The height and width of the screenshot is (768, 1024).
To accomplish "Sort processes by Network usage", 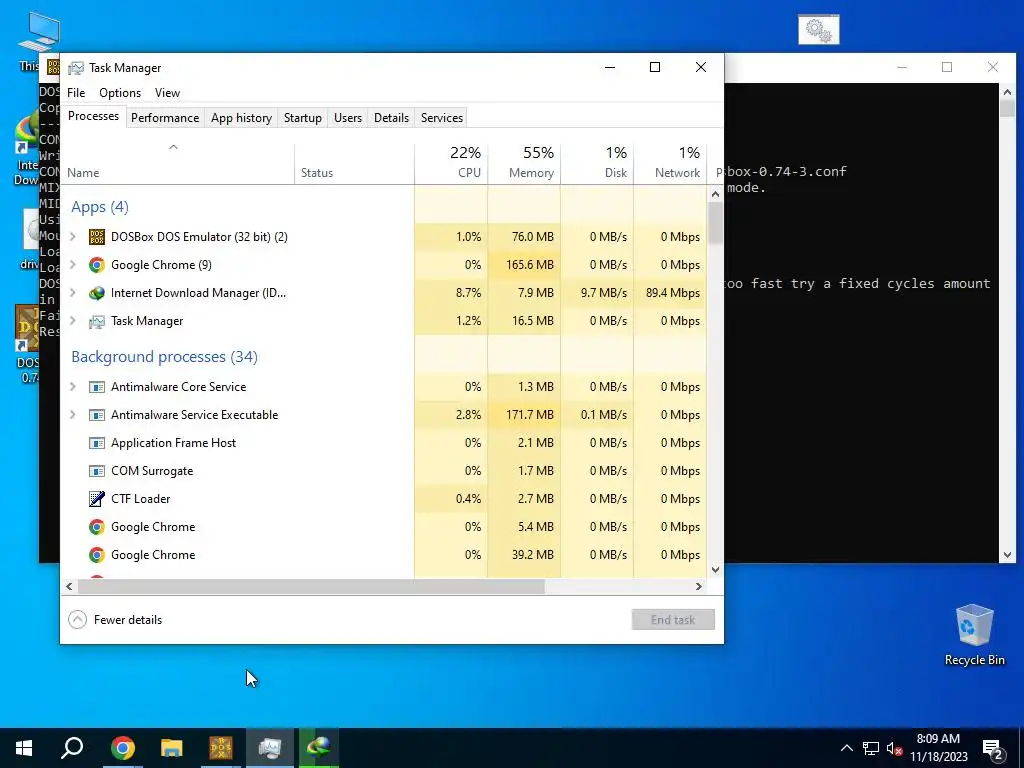I will click(670, 163).
